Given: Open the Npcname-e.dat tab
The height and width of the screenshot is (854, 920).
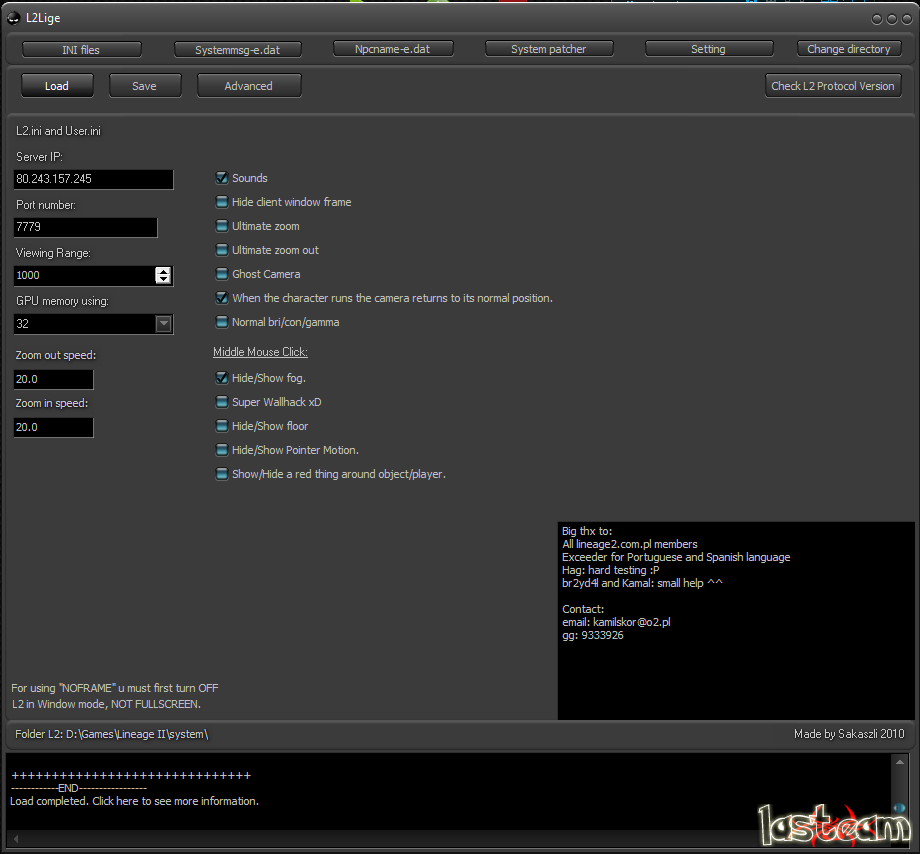Looking at the screenshot, I should pos(391,48).
